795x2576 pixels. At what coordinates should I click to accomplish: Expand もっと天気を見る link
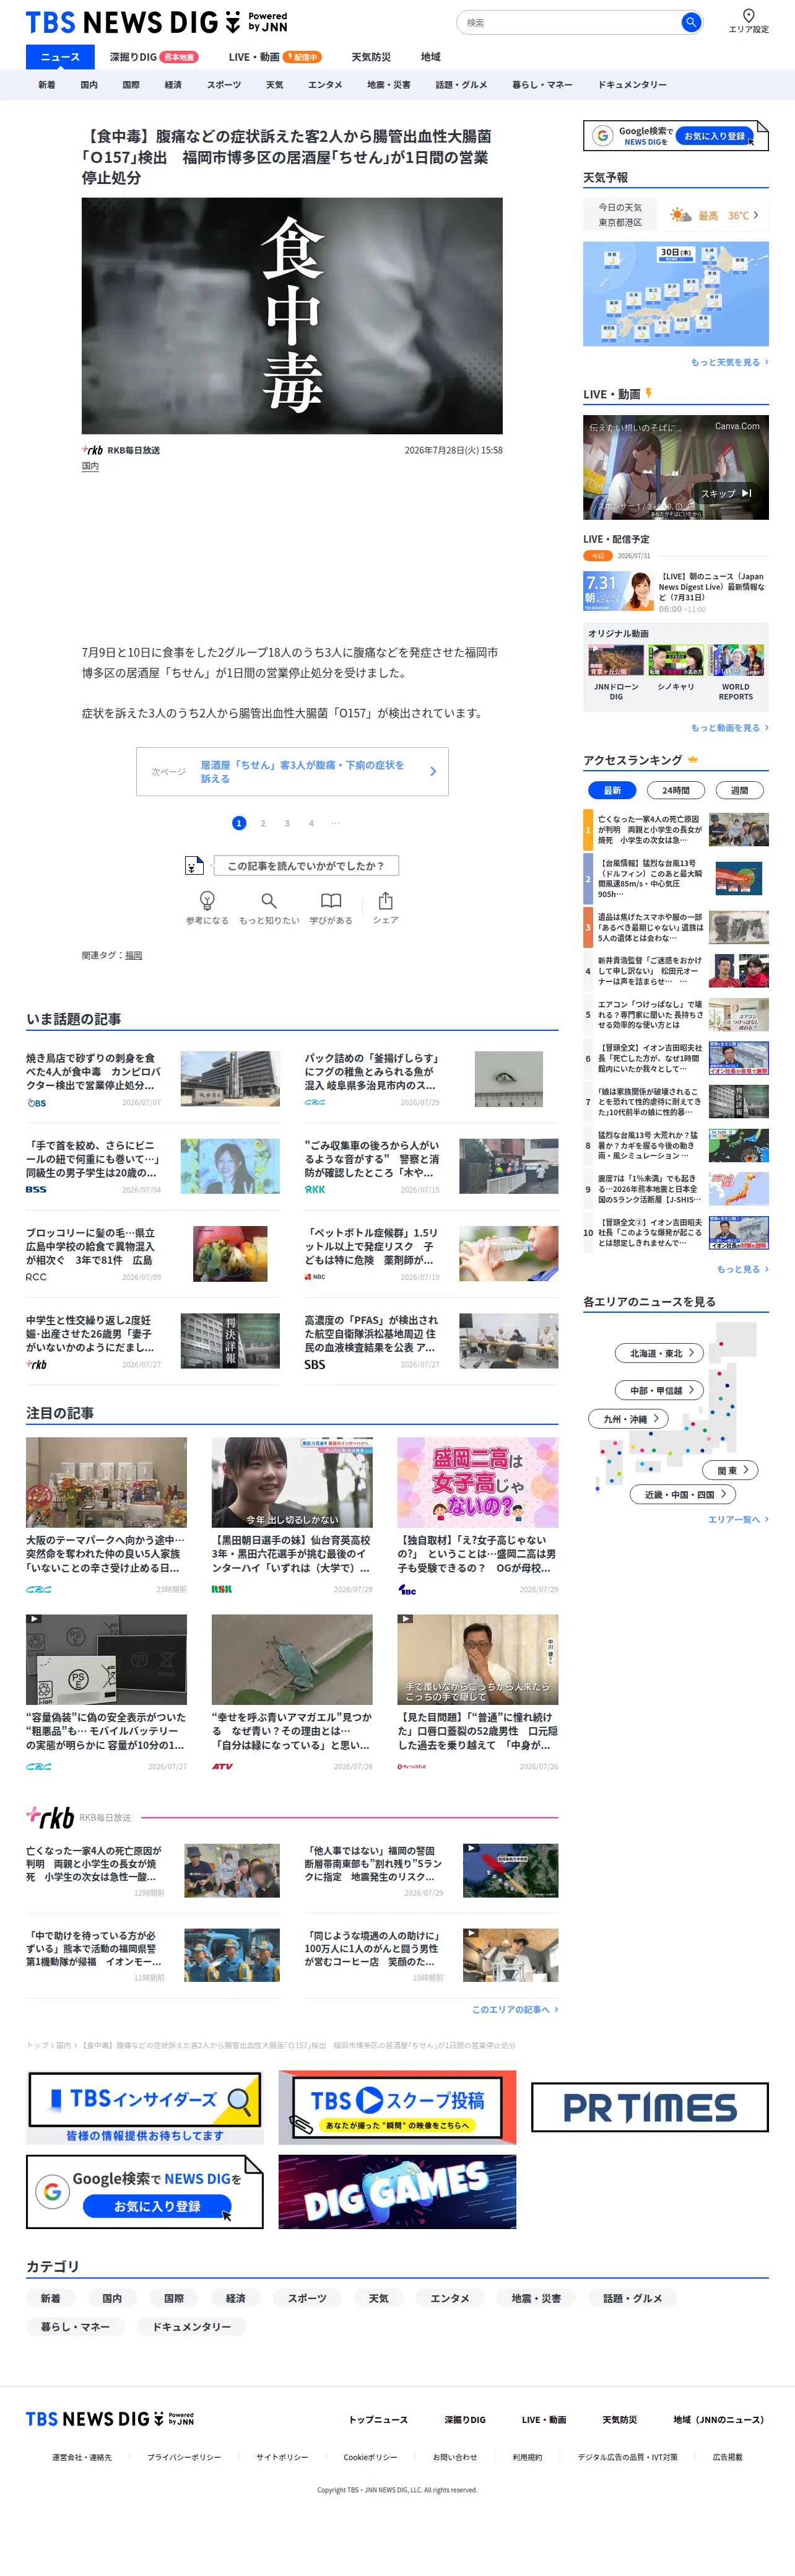[729, 362]
